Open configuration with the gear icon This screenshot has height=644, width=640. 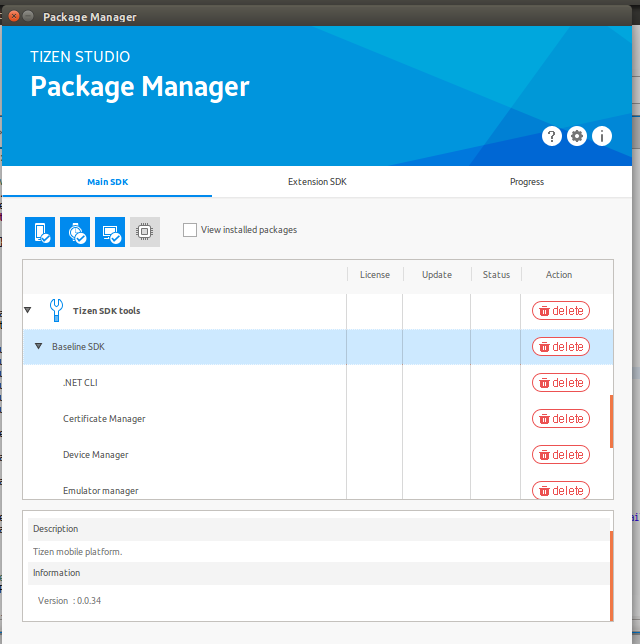(577, 136)
